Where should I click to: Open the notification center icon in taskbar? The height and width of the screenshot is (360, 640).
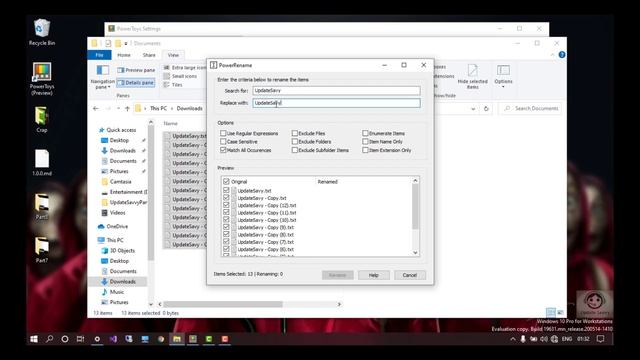[x=600, y=339]
